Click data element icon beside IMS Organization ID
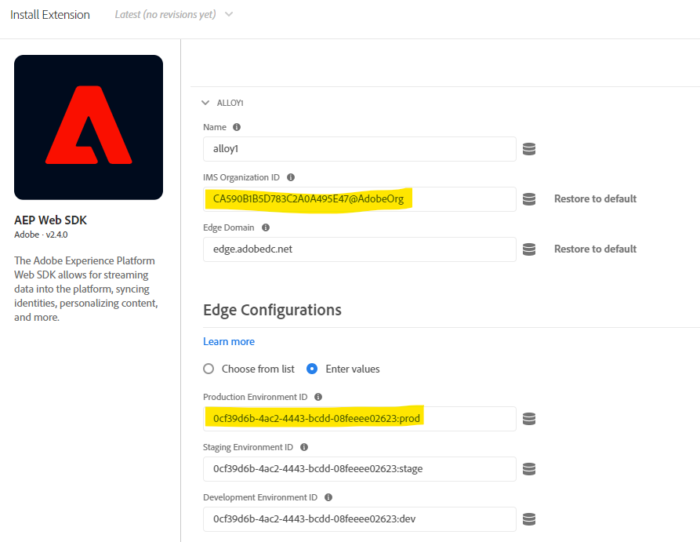 529,199
